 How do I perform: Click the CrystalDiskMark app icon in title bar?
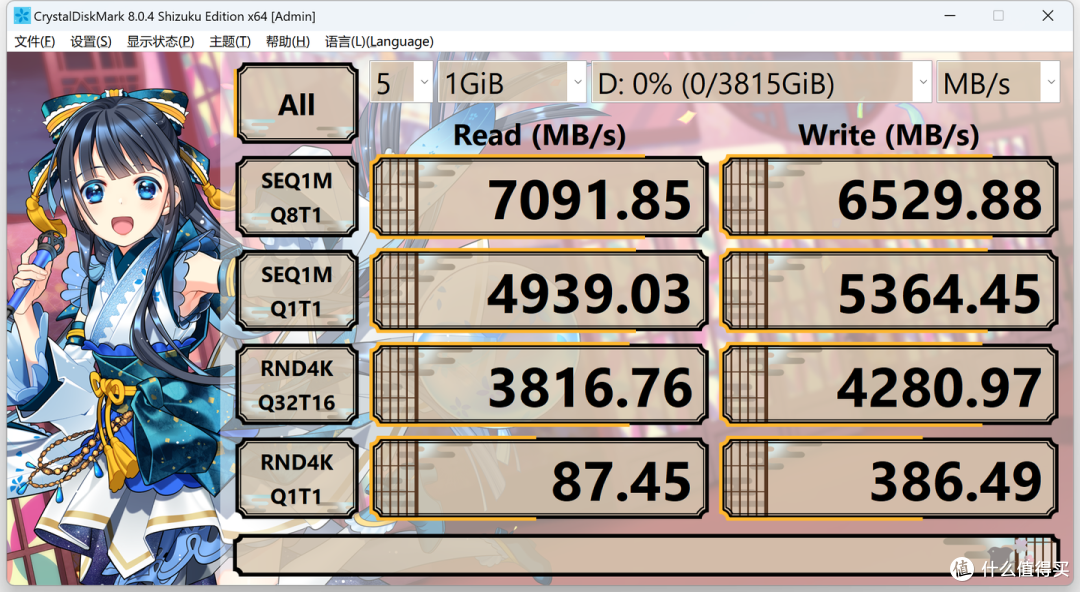(x=21, y=15)
